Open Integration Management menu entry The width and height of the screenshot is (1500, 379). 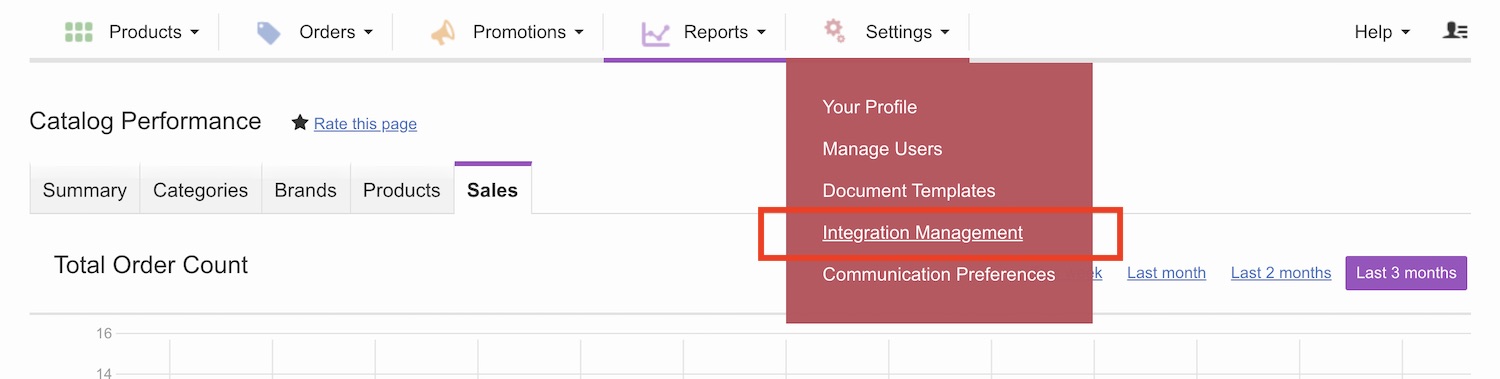(x=922, y=233)
